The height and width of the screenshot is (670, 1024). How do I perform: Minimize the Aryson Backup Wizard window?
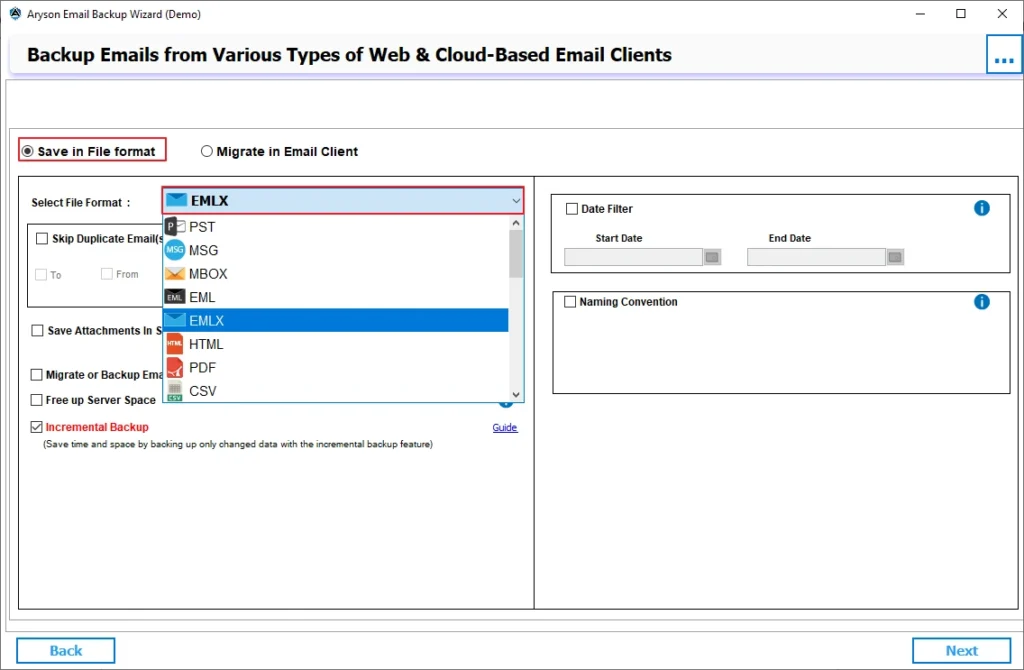920,14
